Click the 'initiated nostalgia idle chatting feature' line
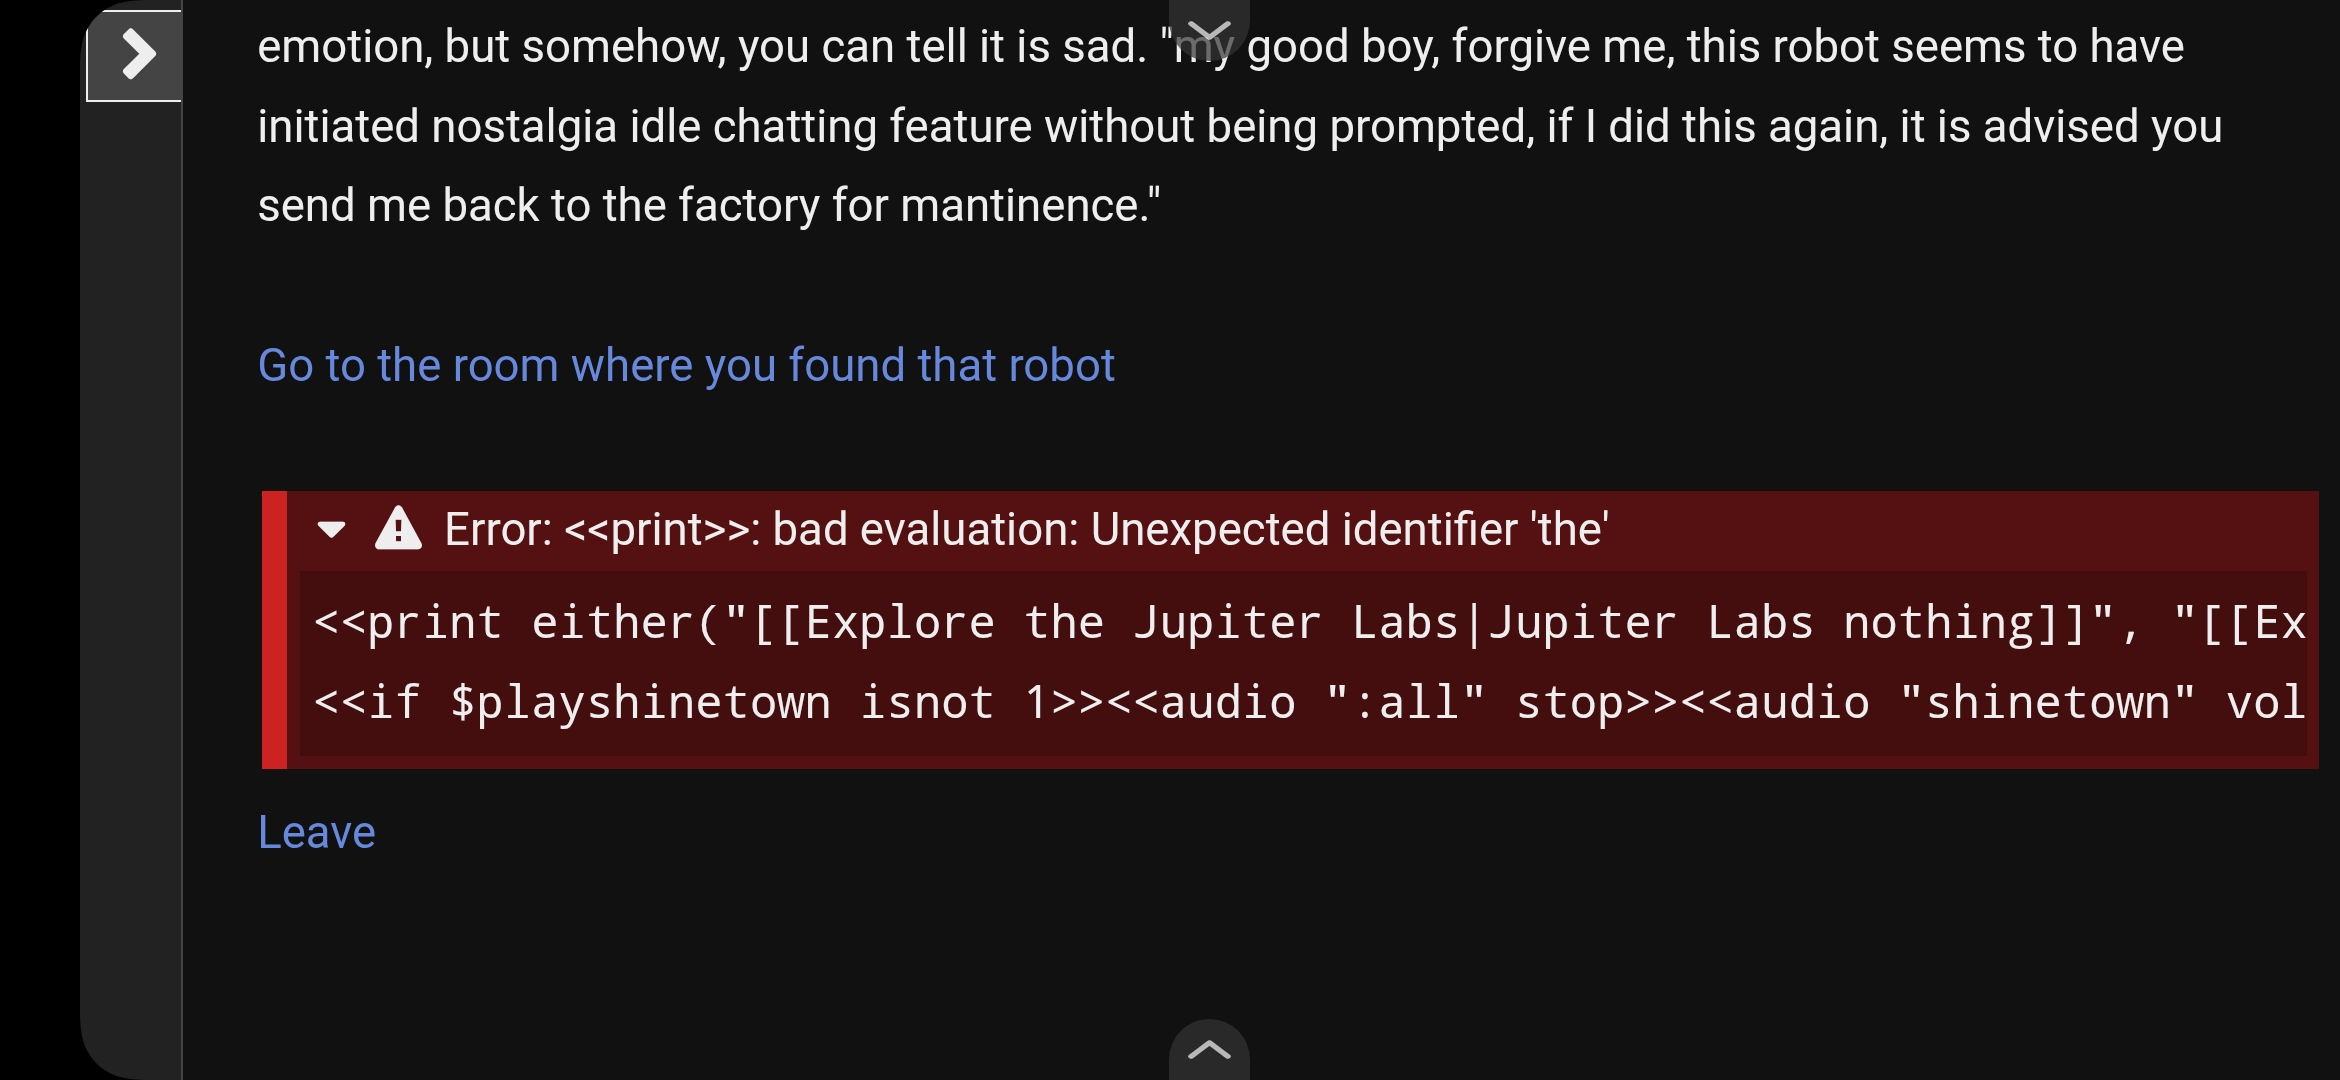 pos(1240,127)
